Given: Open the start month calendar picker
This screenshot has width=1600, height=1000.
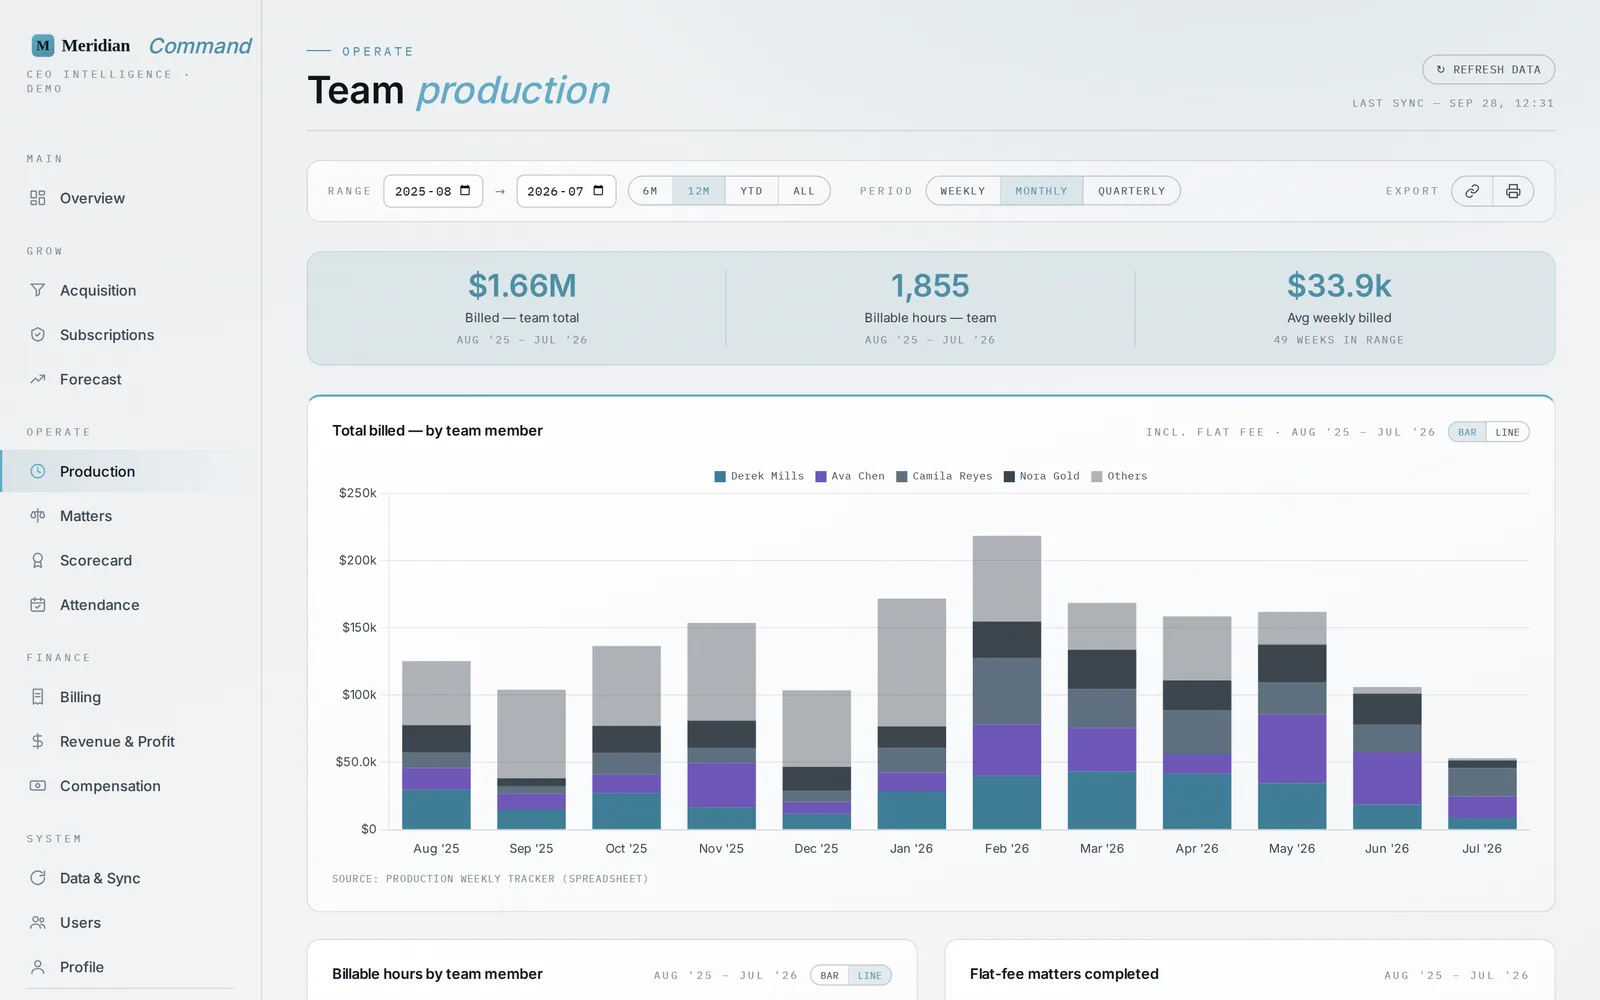Looking at the screenshot, I should (465, 191).
